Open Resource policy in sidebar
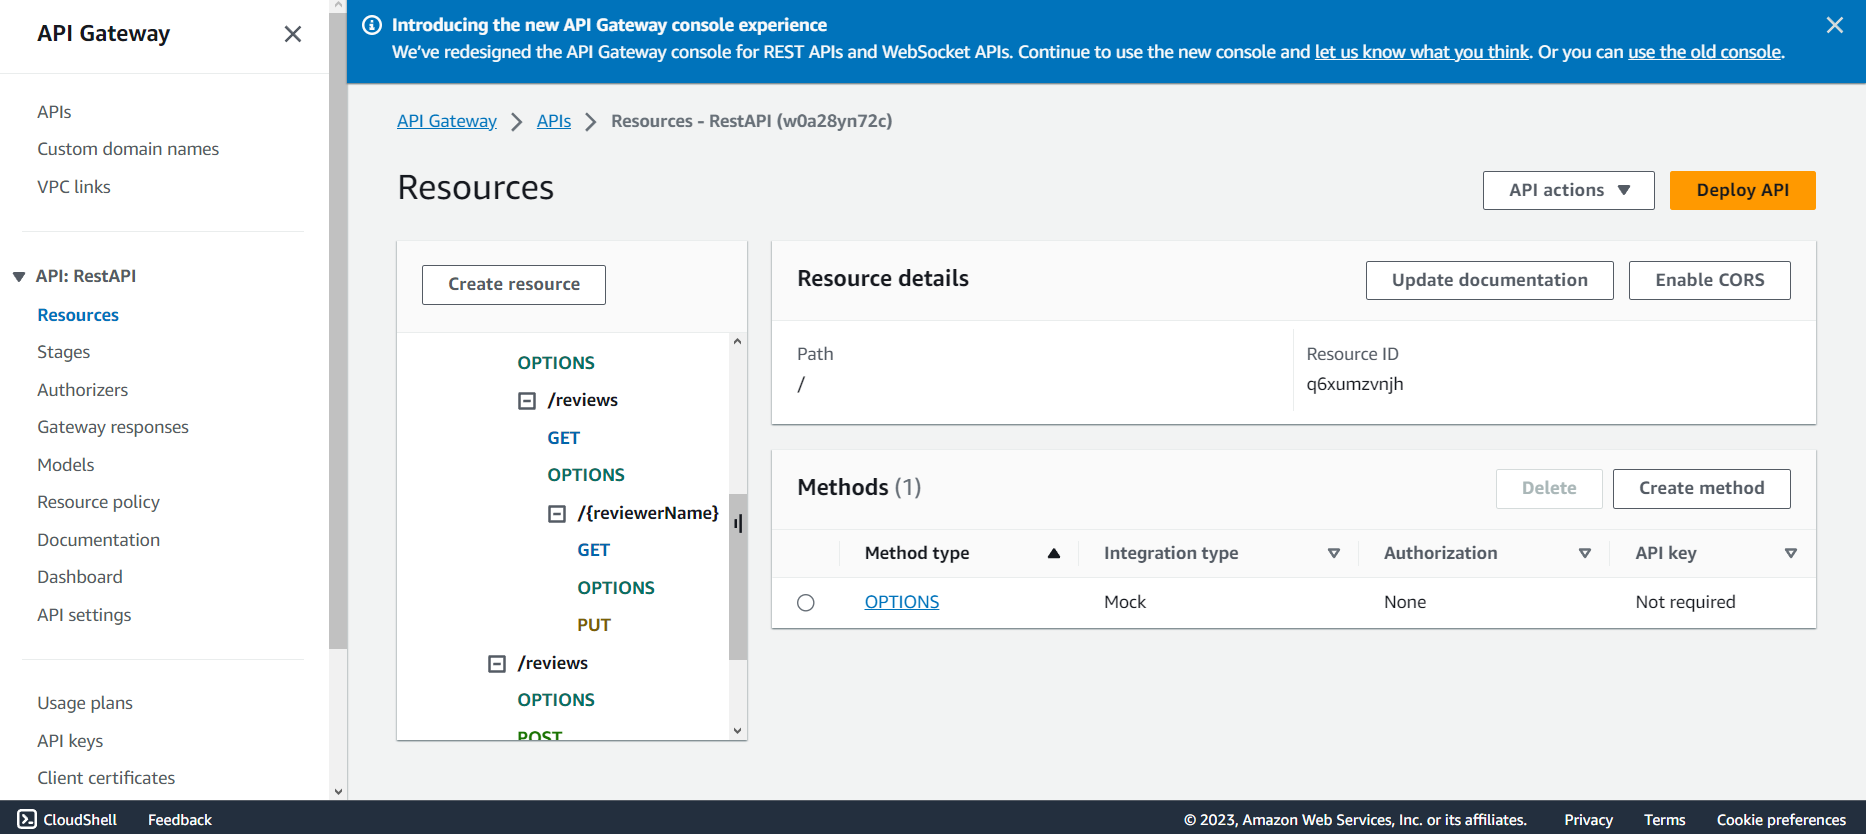Viewport: 1866px width, 834px height. click(x=99, y=502)
